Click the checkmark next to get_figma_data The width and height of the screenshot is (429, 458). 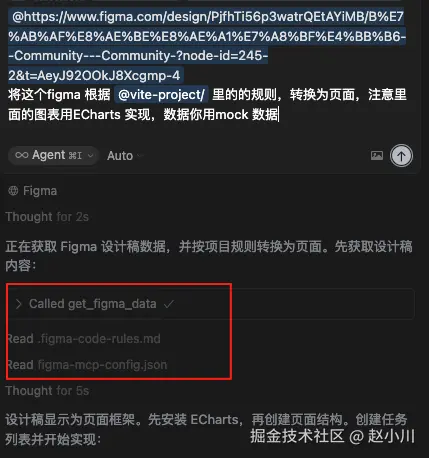(x=169, y=304)
